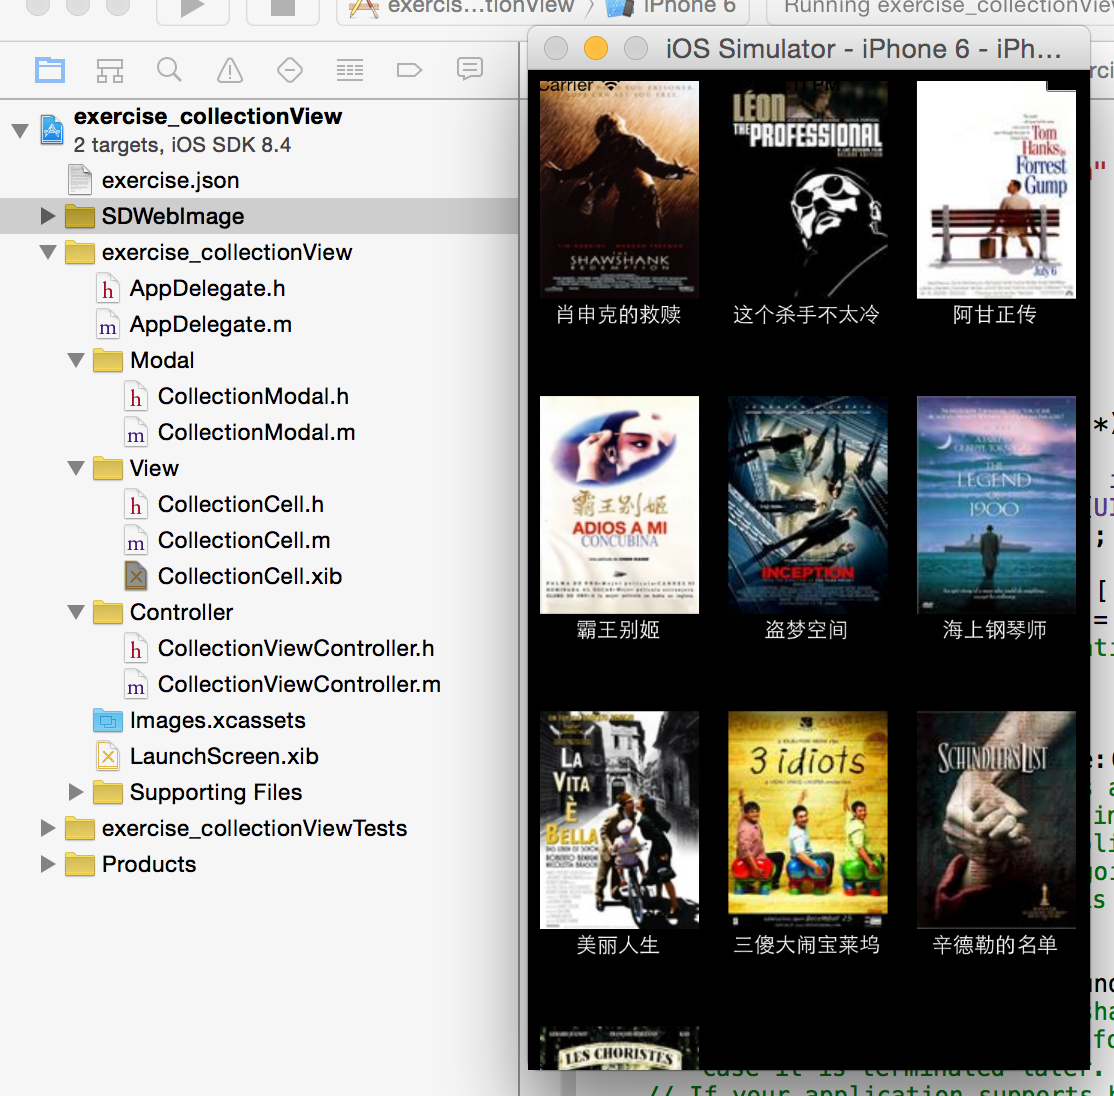Open the Debug navigator icon
The height and width of the screenshot is (1096, 1114).
click(x=350, y=70)
